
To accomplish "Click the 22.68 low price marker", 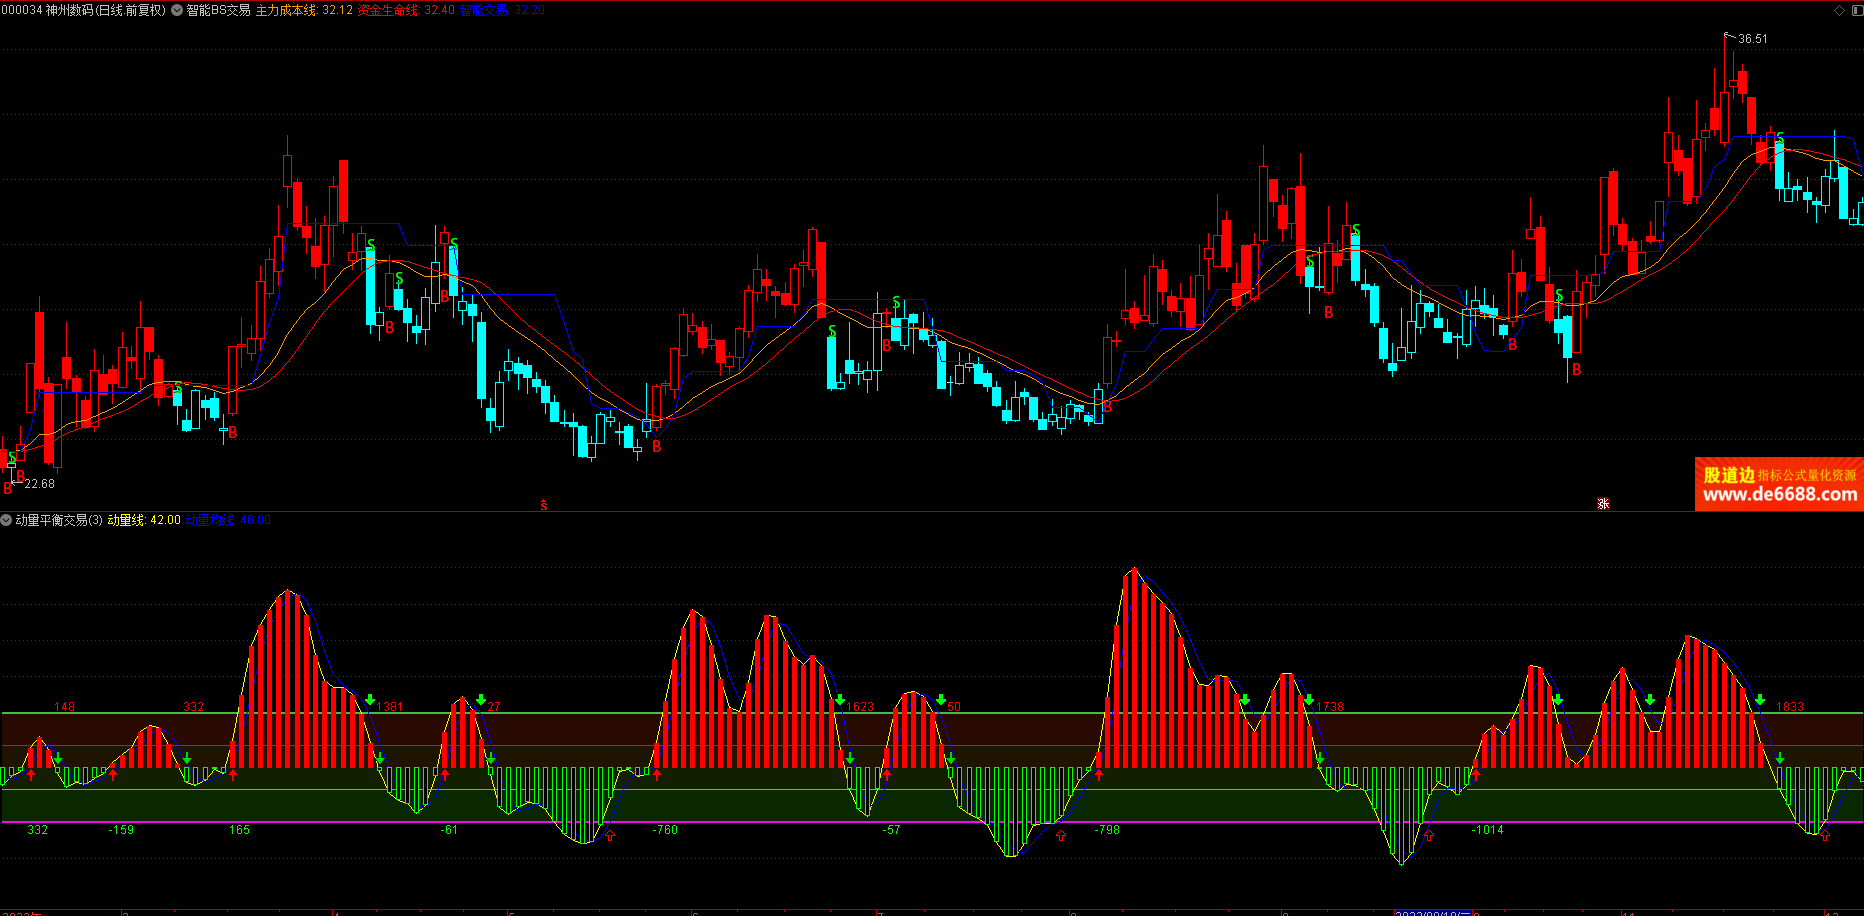I will pos(39,484).
